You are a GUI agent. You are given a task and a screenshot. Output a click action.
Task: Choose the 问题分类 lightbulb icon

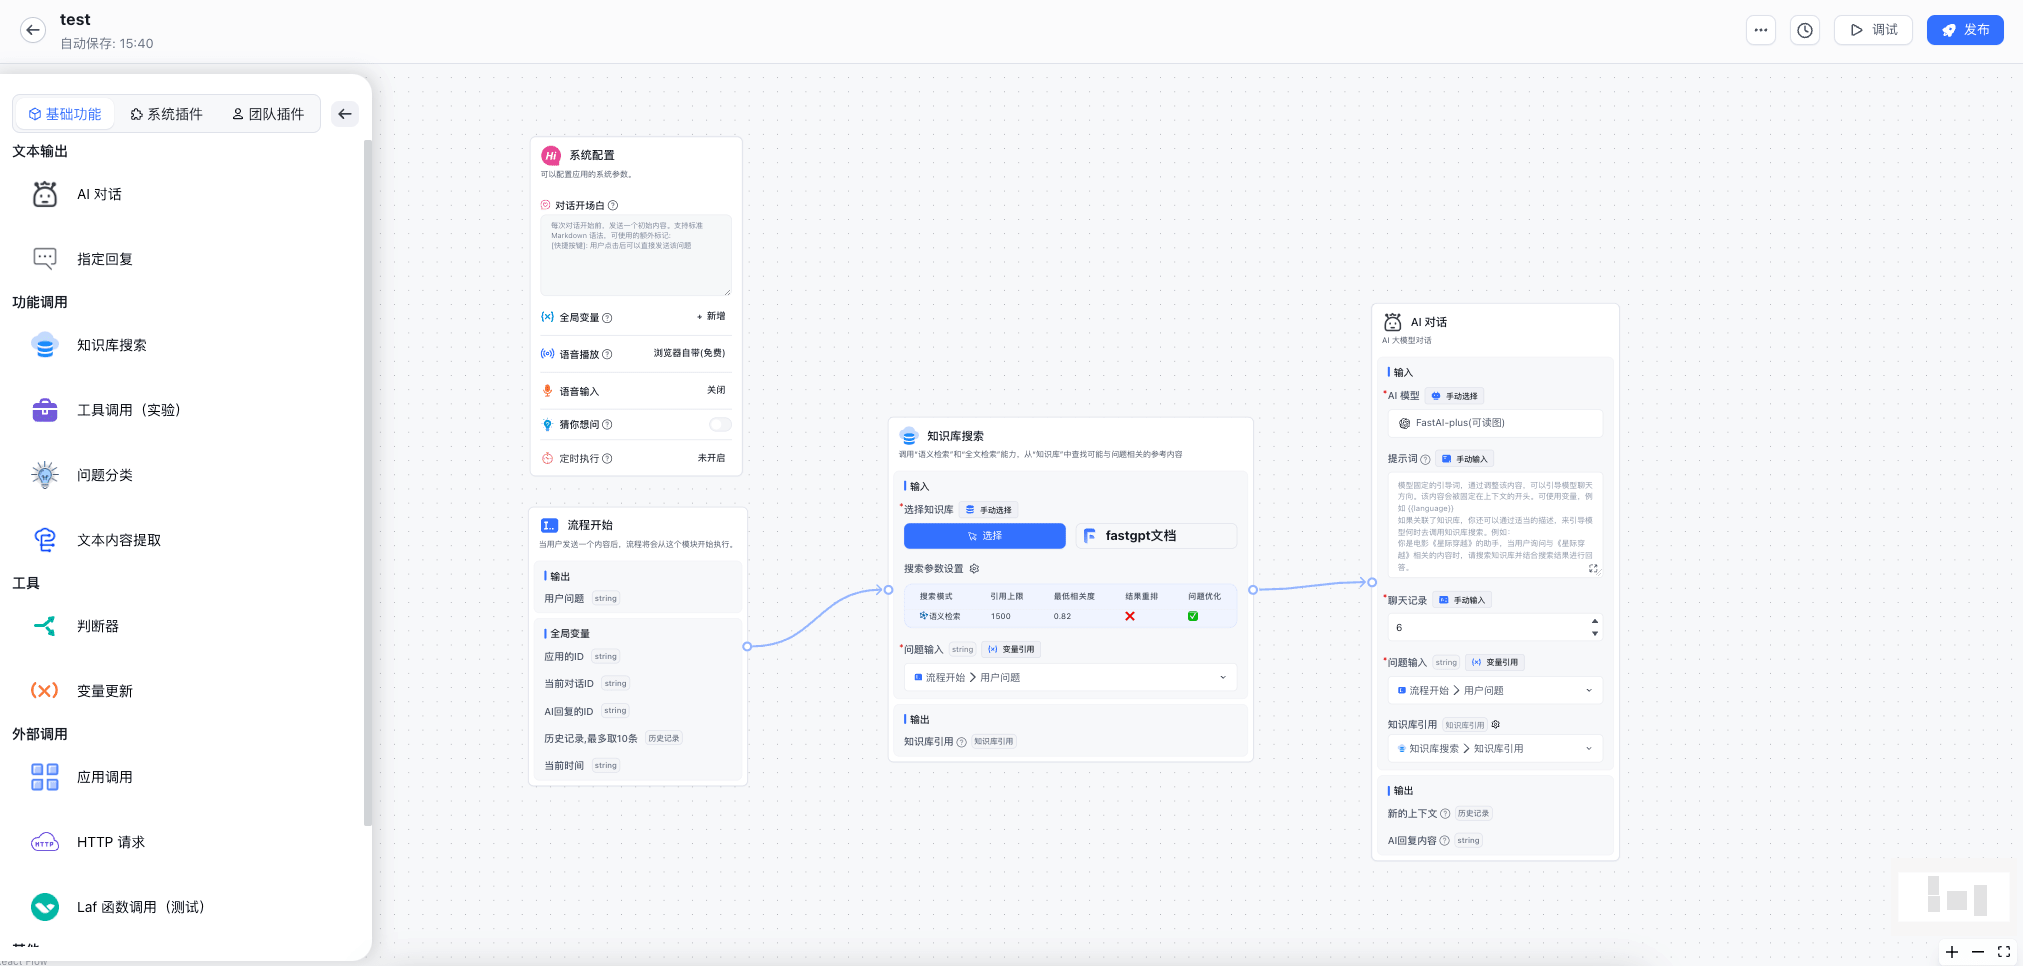click(x=45, y=475)
